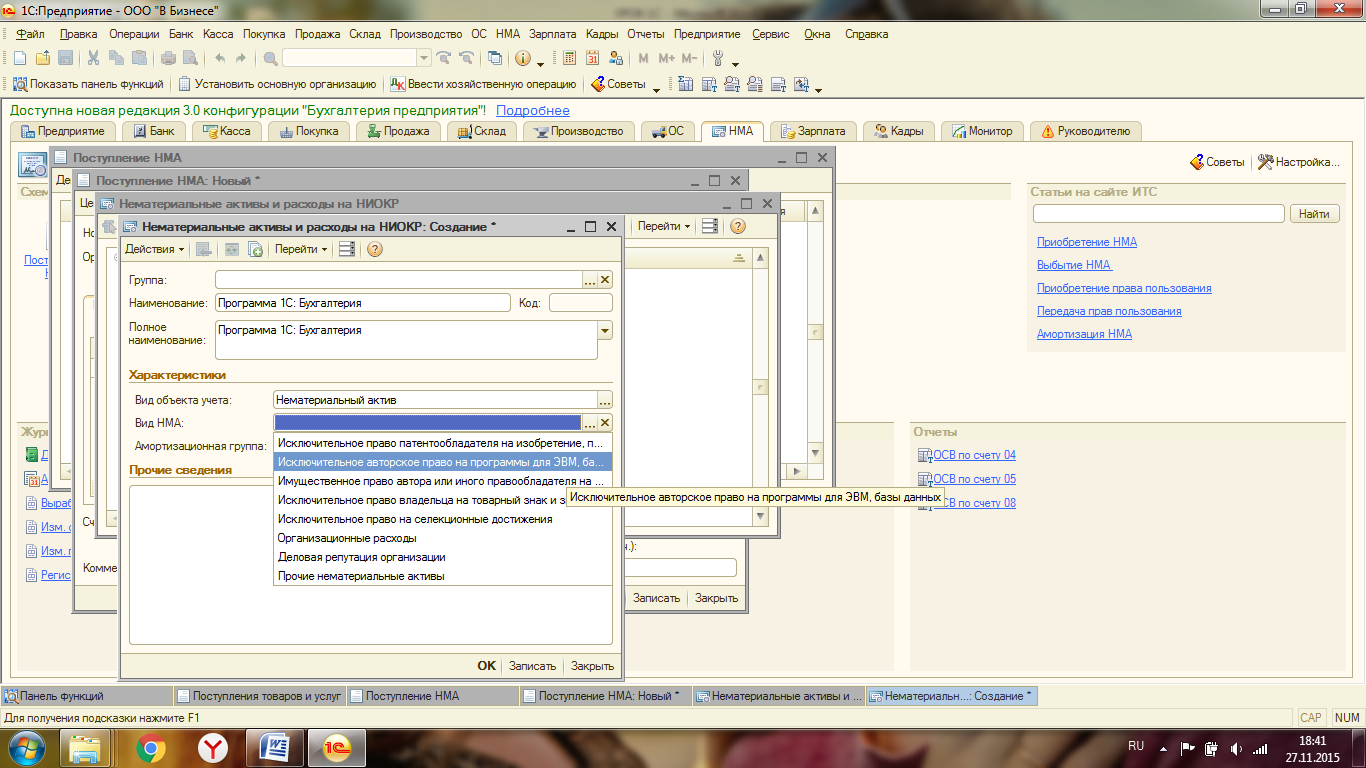Viewport: 1366px width, 768px height.
Task: Click the Найти button
Action: click(x=1314, y=214)
